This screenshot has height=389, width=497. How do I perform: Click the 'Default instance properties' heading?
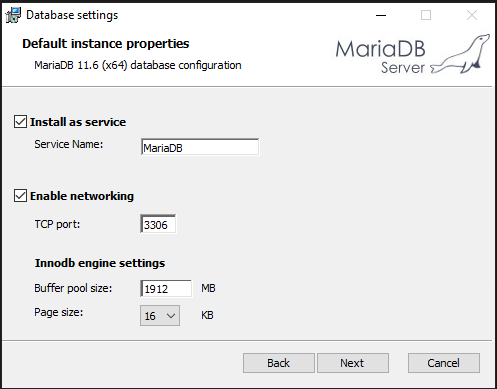click(106, 44)
